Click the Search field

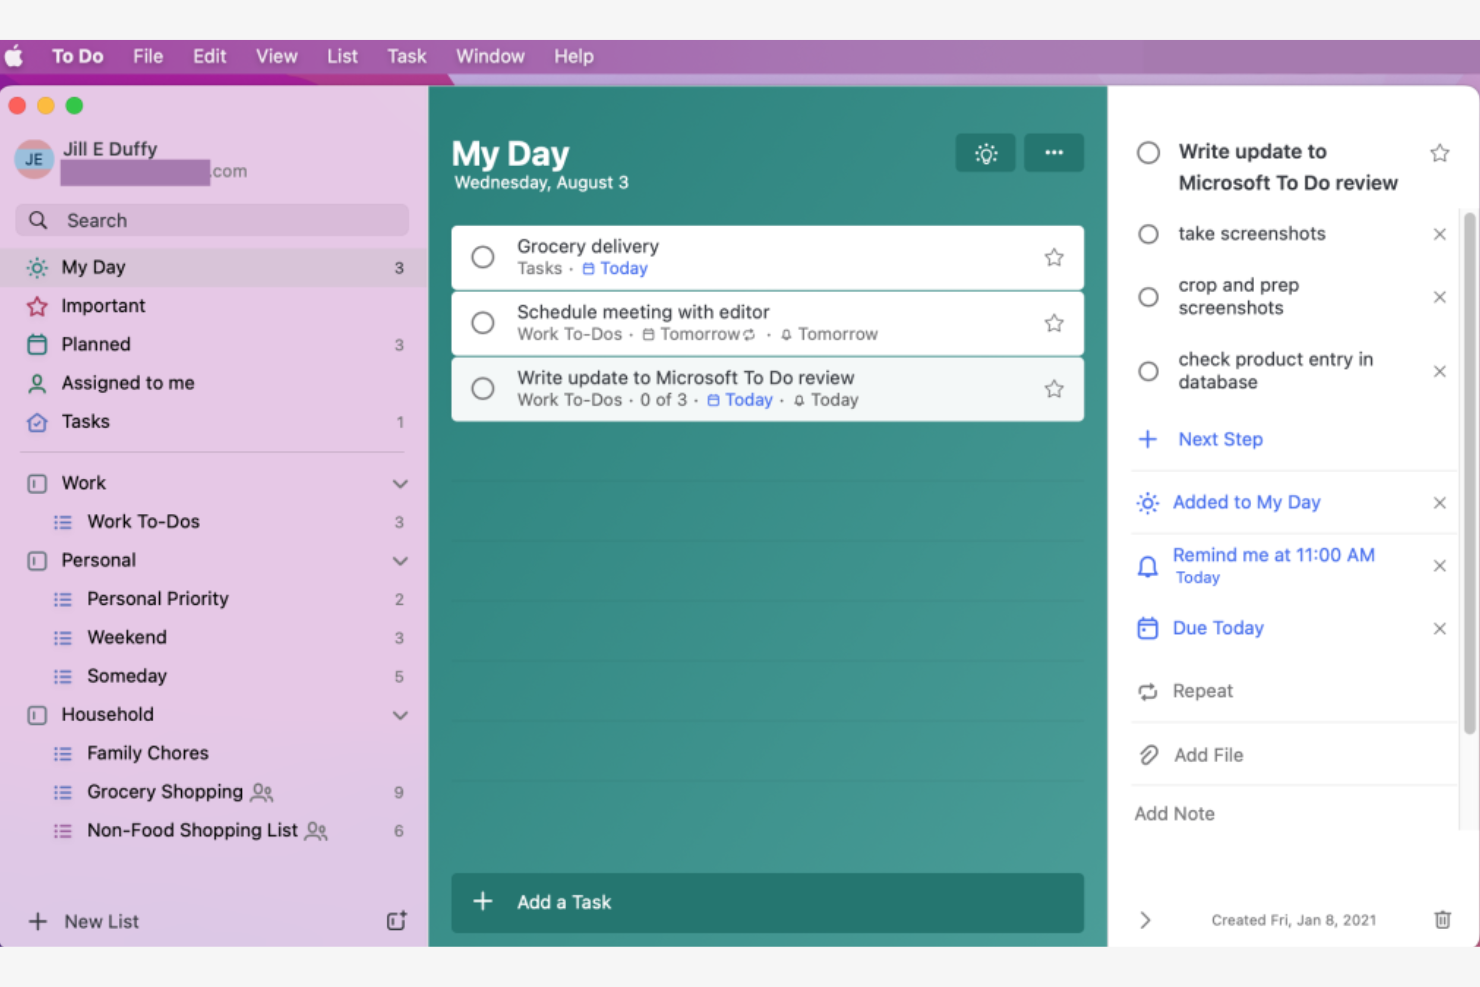(212, 220)
